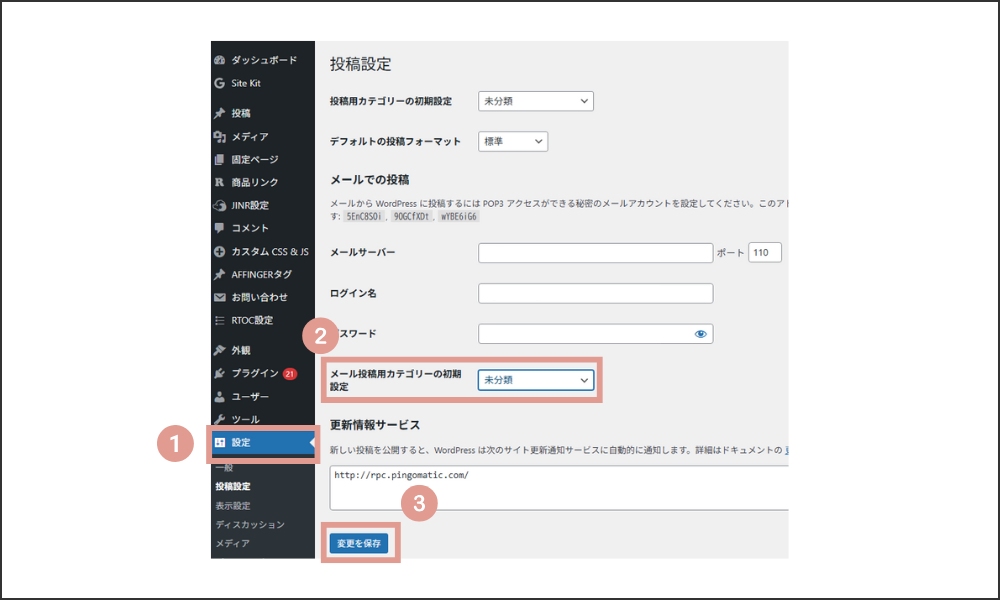Click the list icon beside RTOC設定
The height and width of the screenshot is (600, 1000).
click(219, 320)
